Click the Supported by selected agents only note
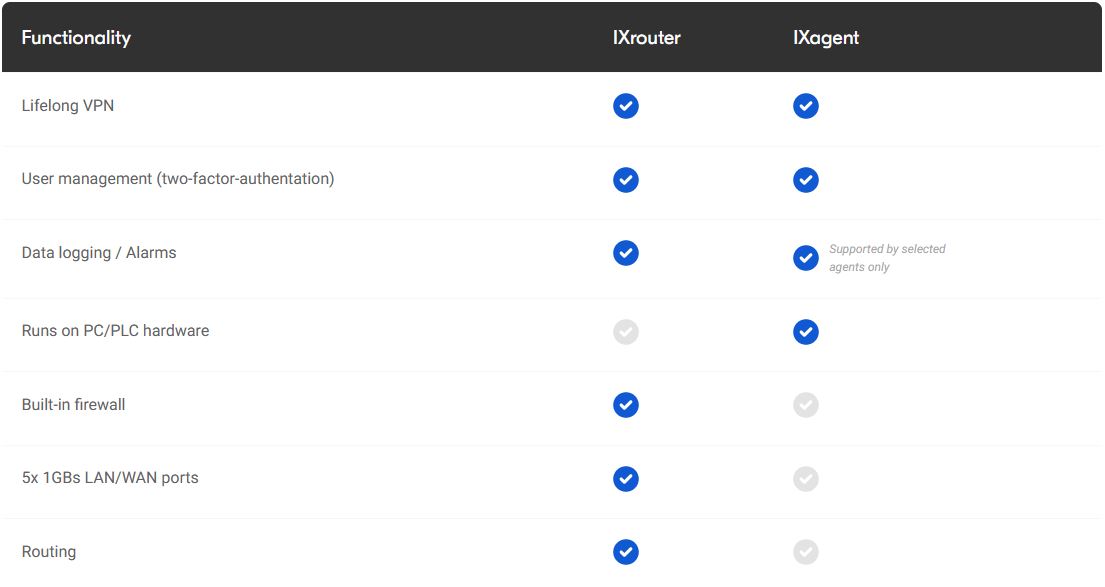Viewport: 1105px width, 587px height. pos(887,258)
